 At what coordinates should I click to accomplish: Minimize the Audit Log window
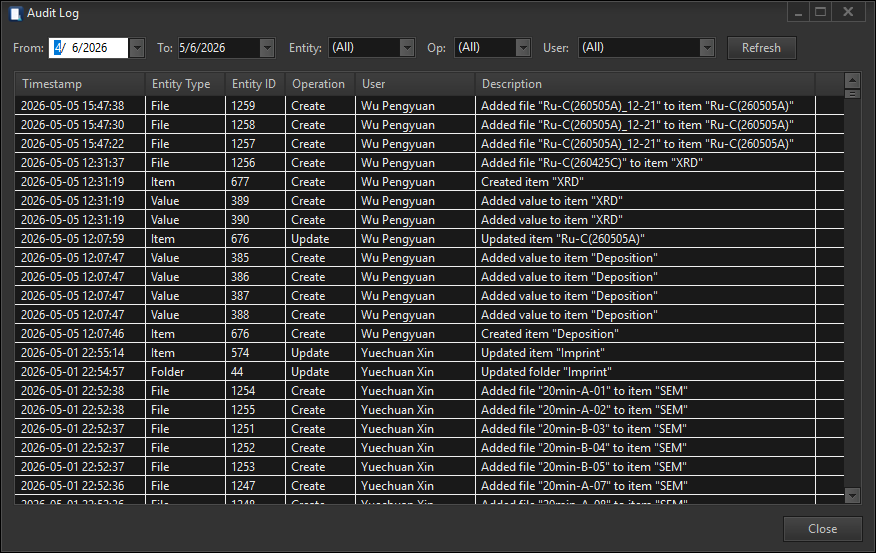[x=798, y=12]
